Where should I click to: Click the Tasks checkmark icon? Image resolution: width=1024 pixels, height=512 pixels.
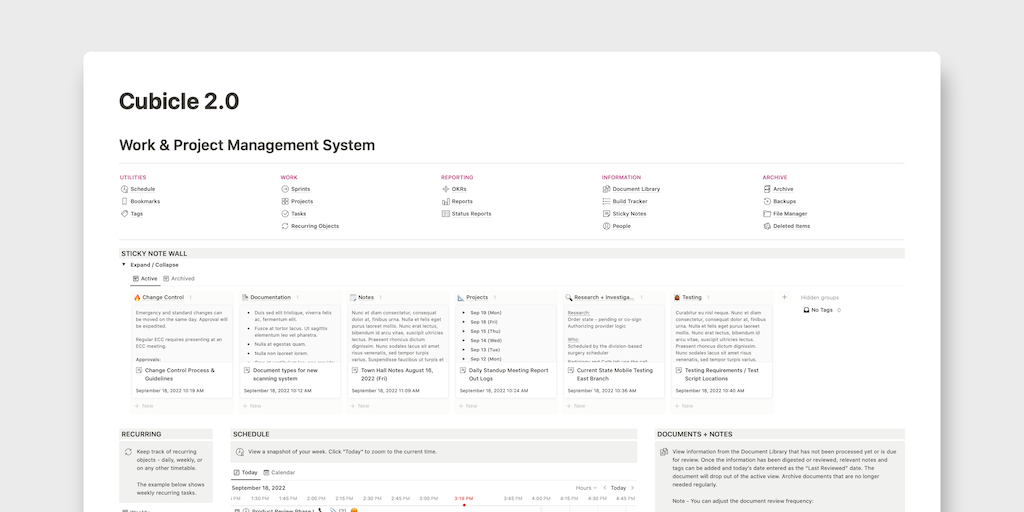[x=285, y=214]
